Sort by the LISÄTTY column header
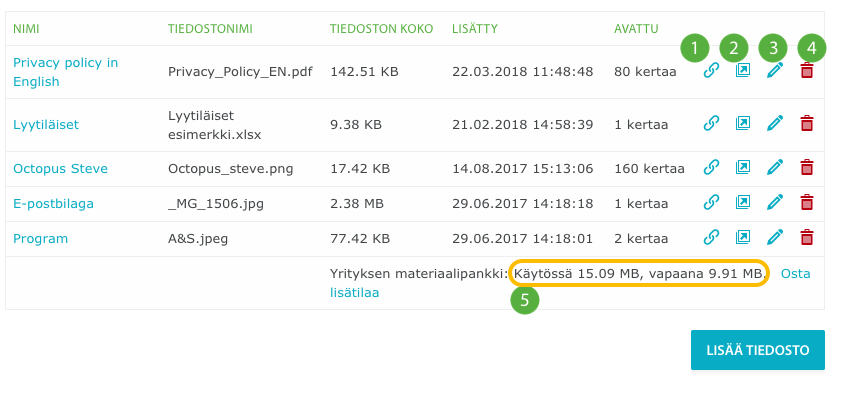 (x=475, y=29)
